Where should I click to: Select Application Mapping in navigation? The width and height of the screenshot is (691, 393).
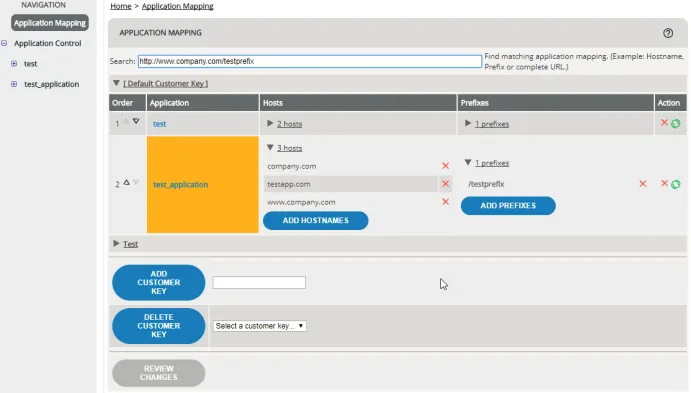point(50,23)
